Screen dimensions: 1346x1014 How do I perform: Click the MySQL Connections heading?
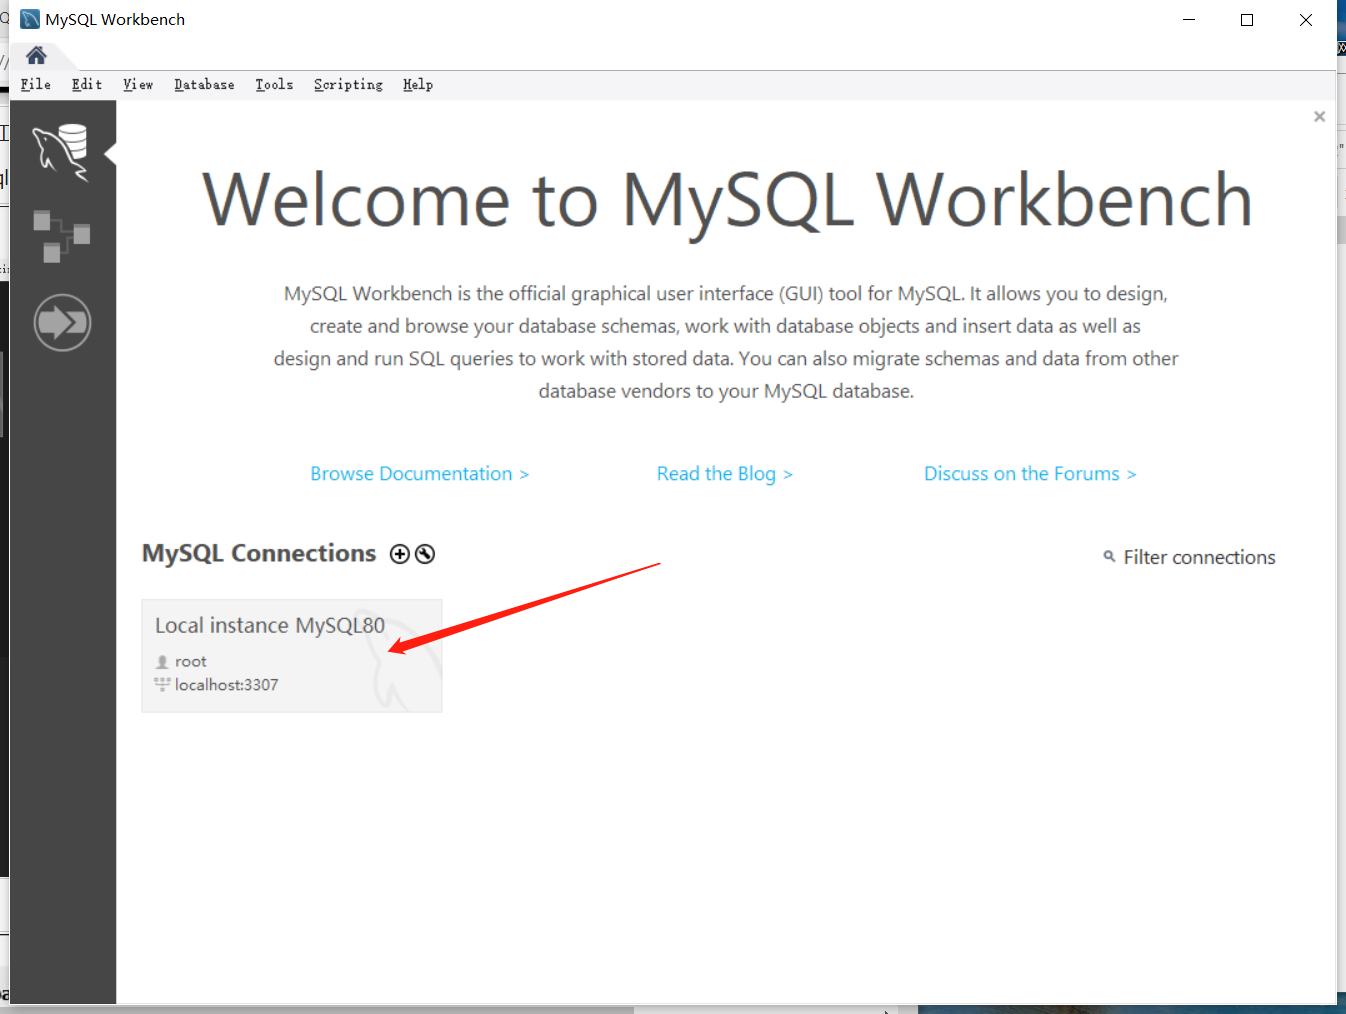click(x=259, y=553)
